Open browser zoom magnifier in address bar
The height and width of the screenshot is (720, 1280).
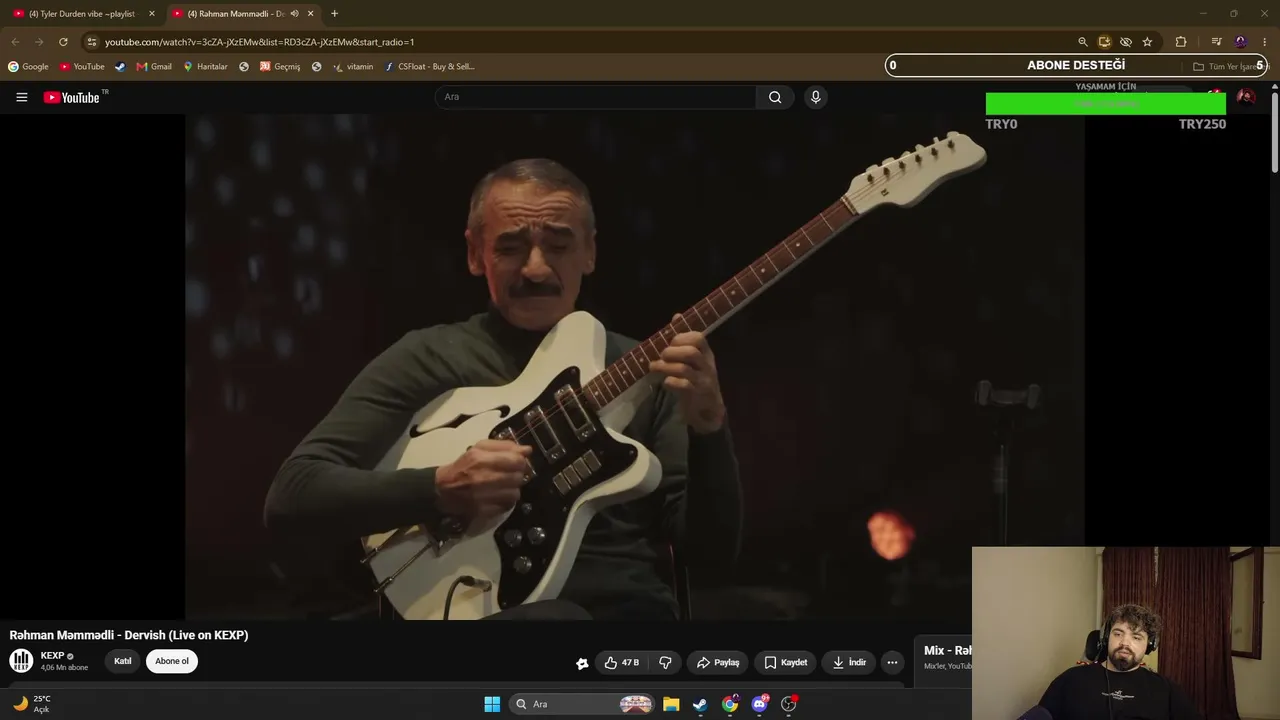[1082, 42]
